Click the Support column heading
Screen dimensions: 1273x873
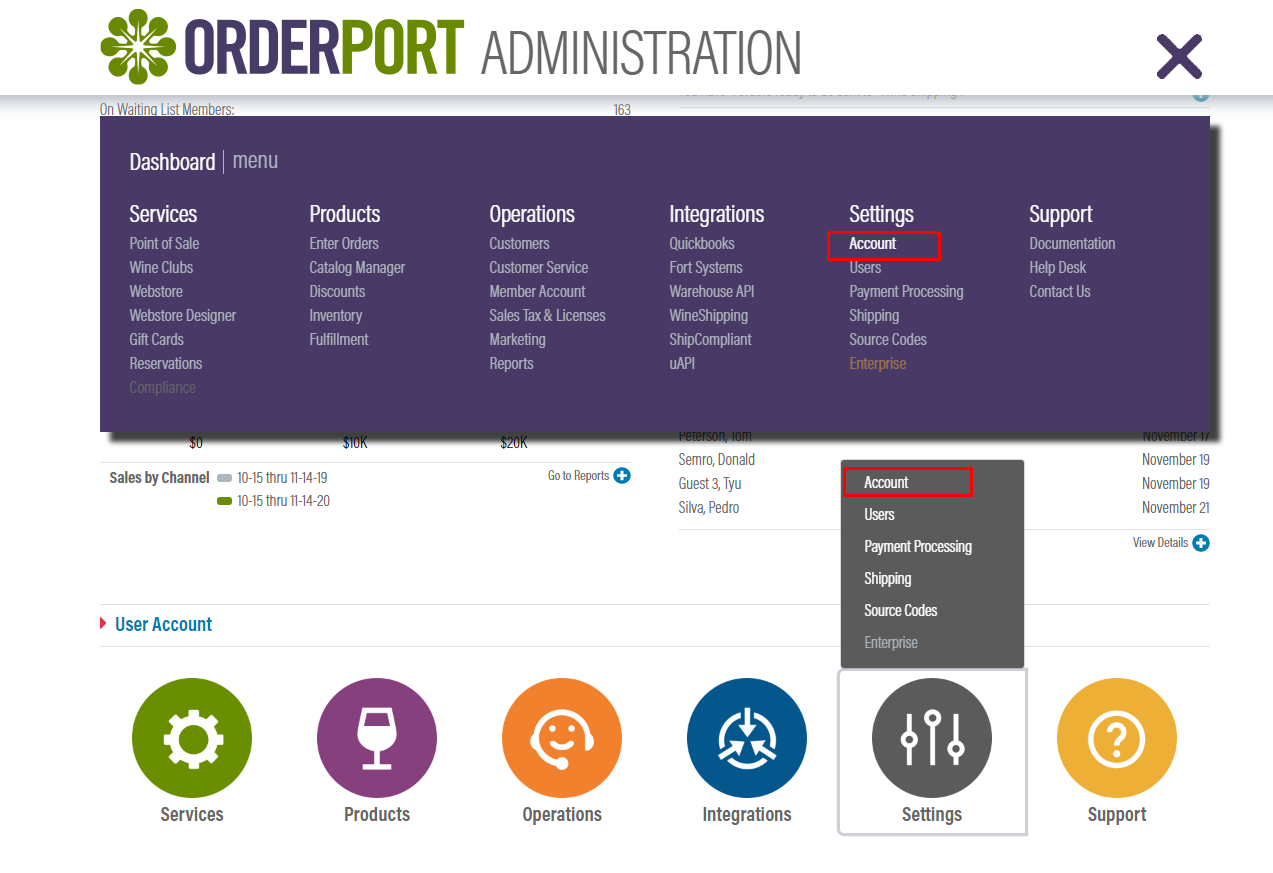[1061, 214]
